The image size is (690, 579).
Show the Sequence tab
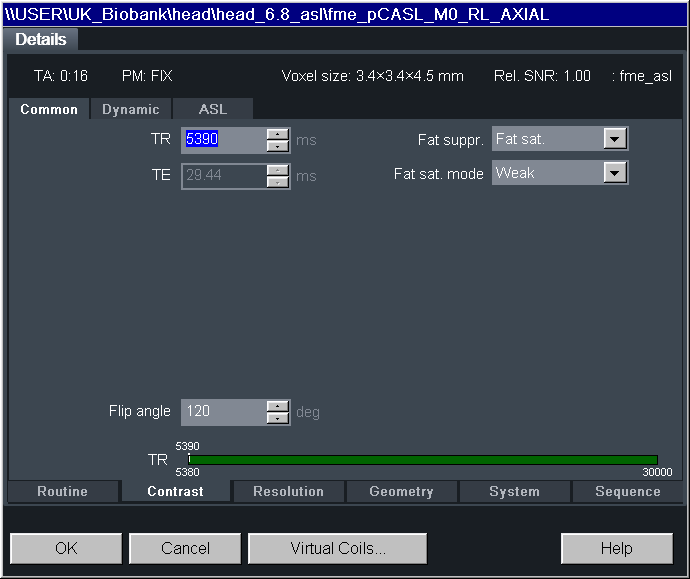[627, 492]
